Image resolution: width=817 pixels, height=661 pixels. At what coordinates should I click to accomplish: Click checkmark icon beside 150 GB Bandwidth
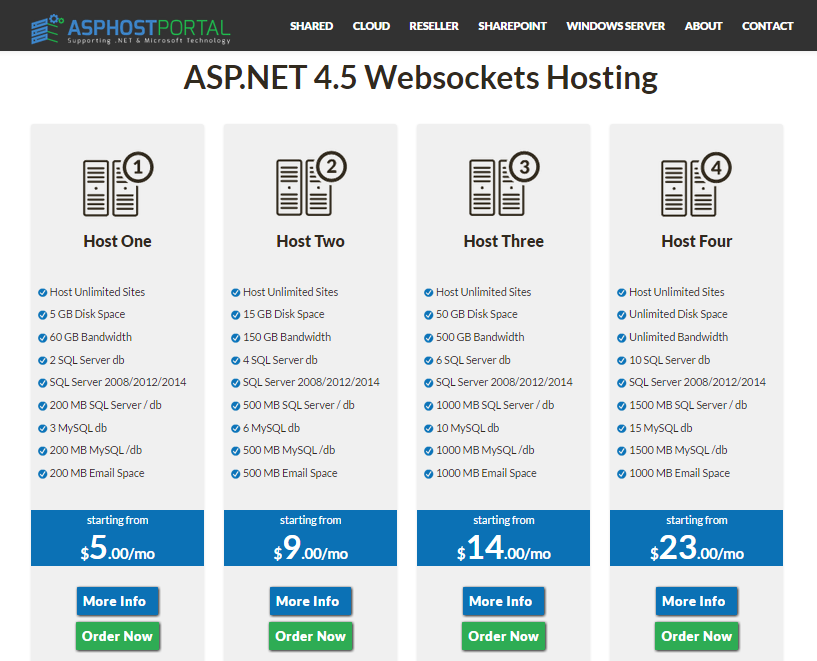coord(236,338)
